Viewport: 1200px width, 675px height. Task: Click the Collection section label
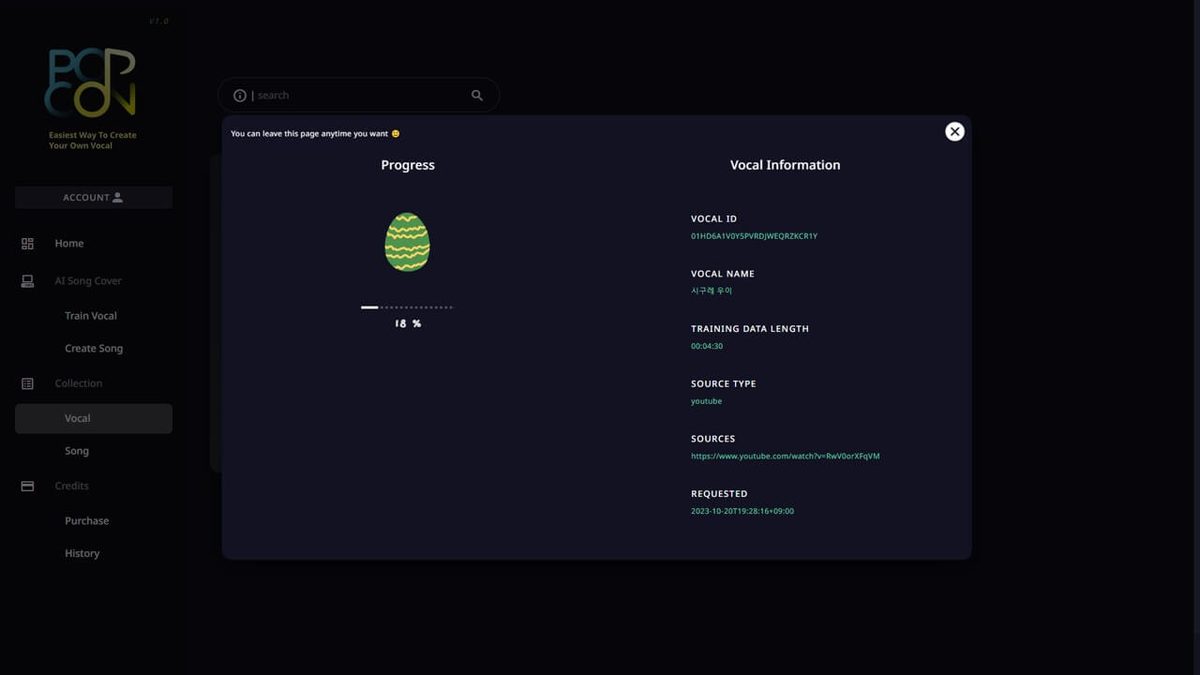[x=78, y=383]
